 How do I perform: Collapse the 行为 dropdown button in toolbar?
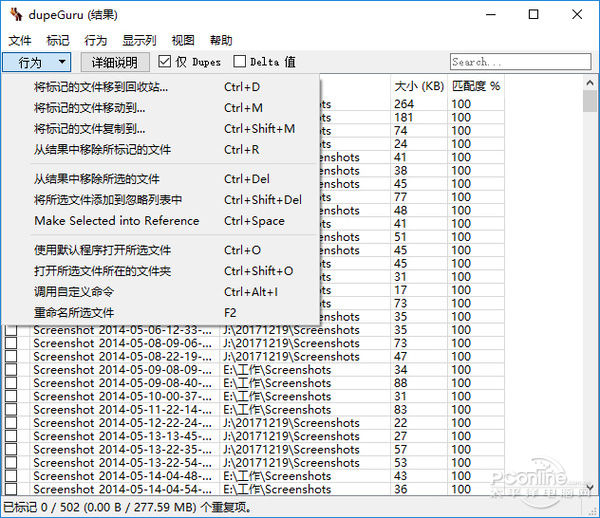click(37, 62)
